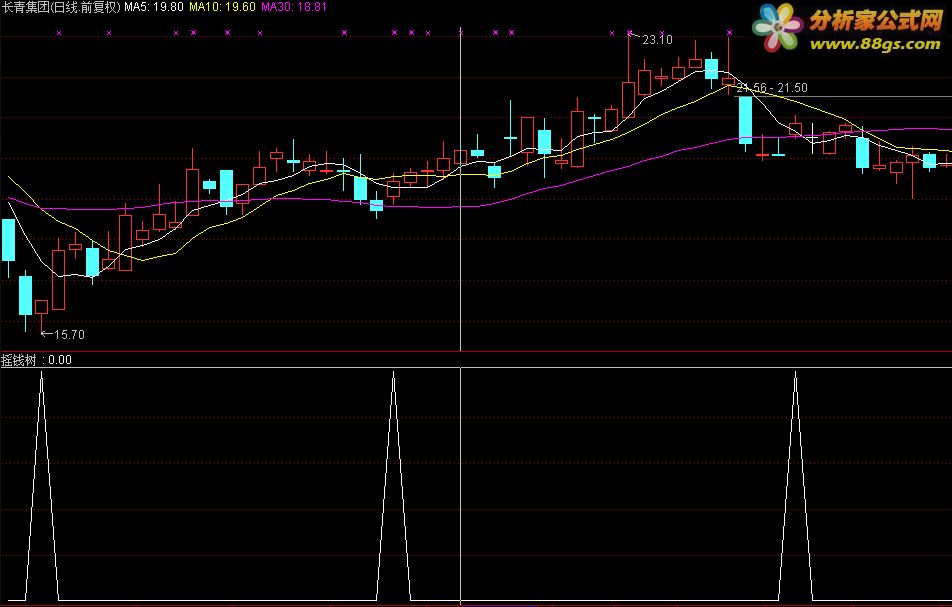Click the 21.56 - 21.50 price range label
The height and width of the screenshot is (607, 952).
(772, 88)
